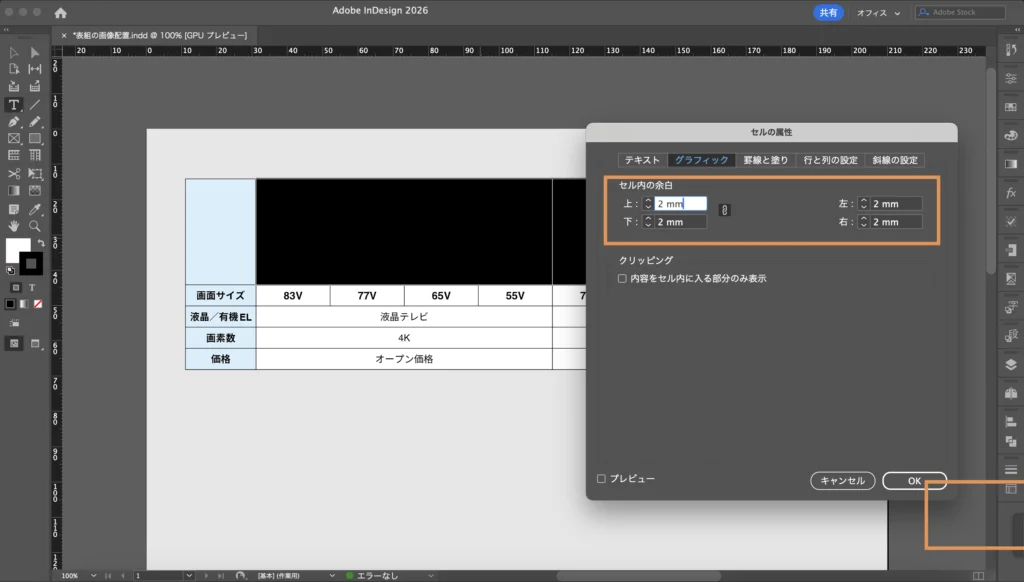Click the Home icon in title bar

coord(61,13)
